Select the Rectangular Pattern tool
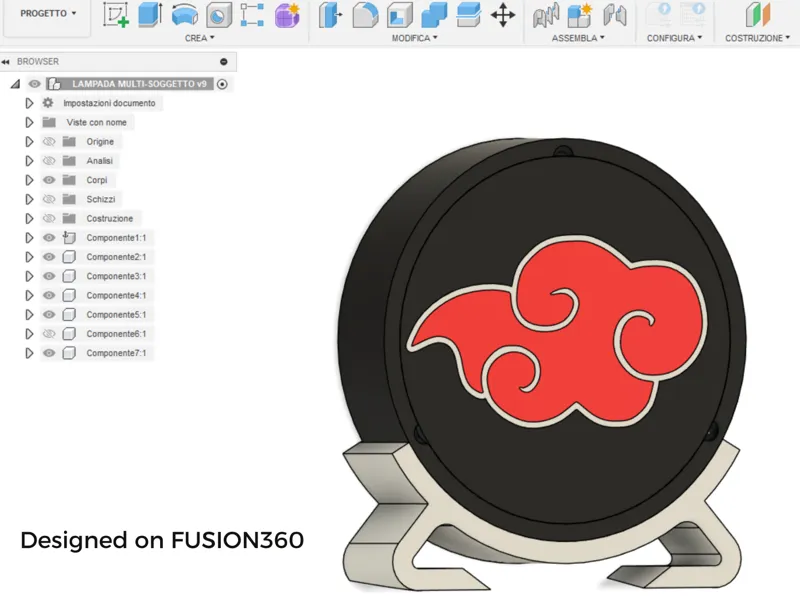Viewport: 800px width, 600px height. click(252, 15)
